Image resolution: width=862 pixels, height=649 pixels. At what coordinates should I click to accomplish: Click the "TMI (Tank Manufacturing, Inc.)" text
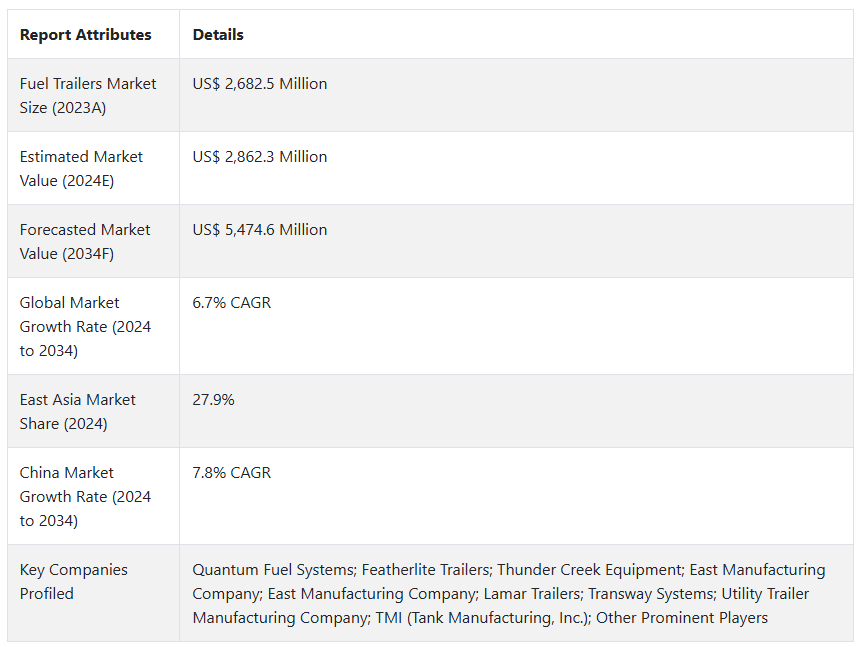[481, 618]
